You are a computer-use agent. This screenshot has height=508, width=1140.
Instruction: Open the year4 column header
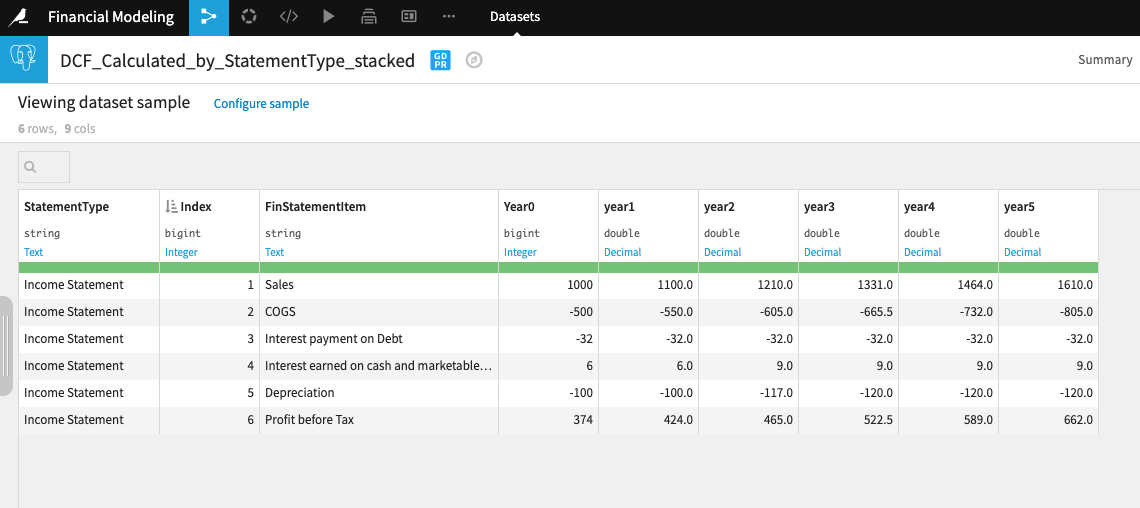tap(919, 206)
